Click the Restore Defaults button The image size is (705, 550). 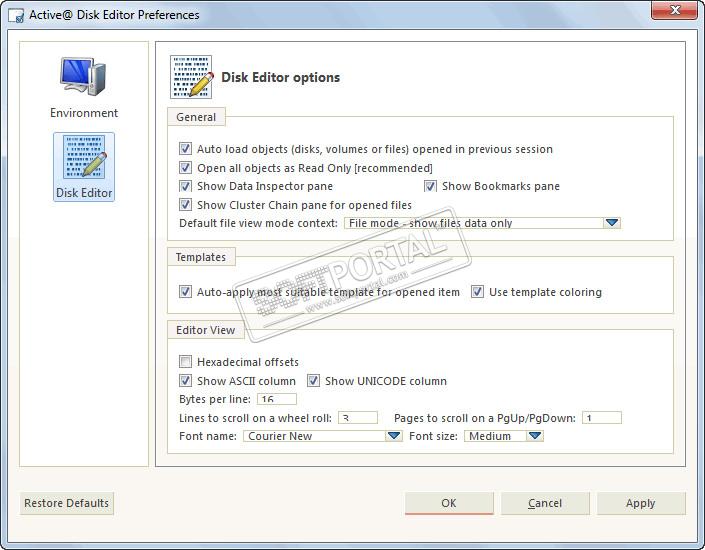[x=67, y=503]
